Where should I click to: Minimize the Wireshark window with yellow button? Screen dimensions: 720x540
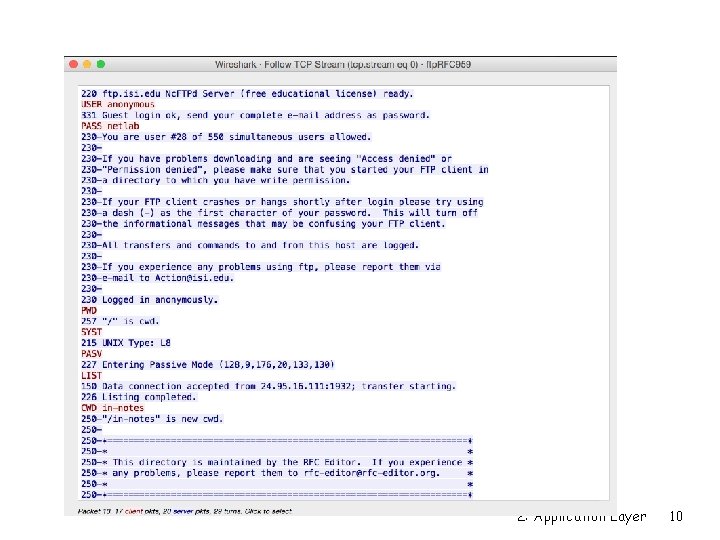(x=87, y=64)
